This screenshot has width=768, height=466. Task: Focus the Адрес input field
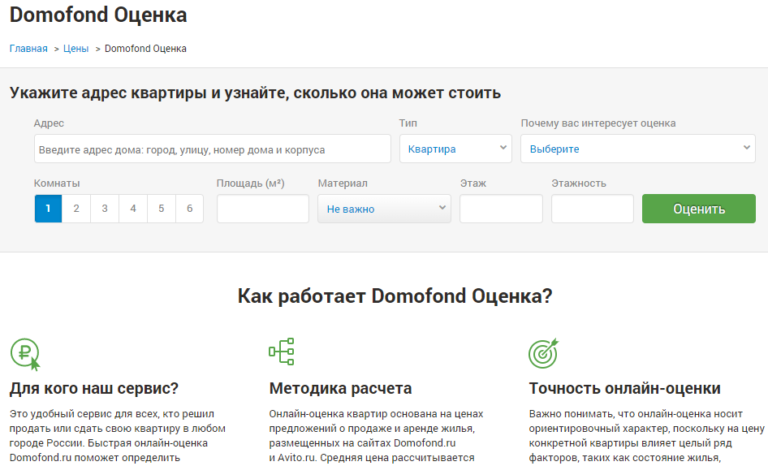click(213, 149)
